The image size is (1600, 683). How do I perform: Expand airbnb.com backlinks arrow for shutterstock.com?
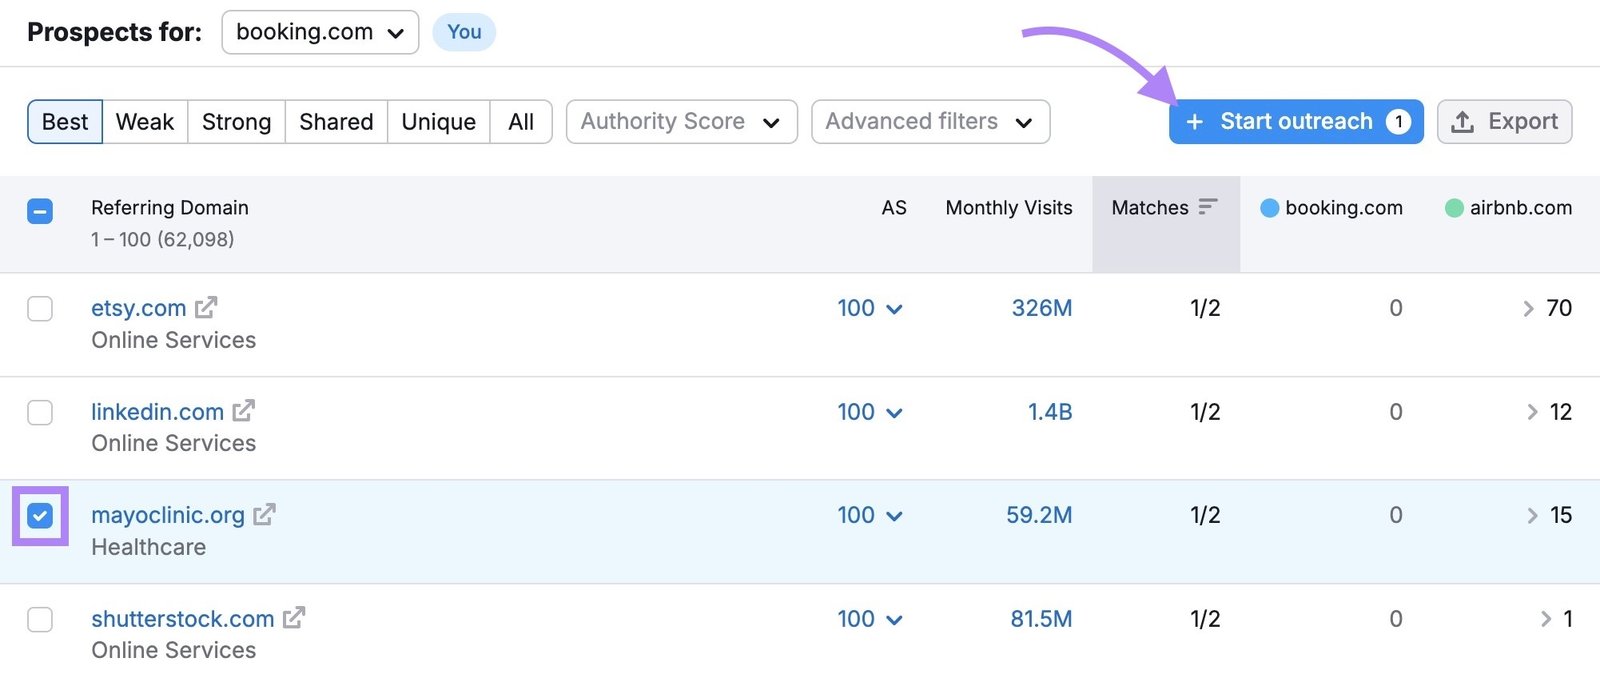(1546, 619)
